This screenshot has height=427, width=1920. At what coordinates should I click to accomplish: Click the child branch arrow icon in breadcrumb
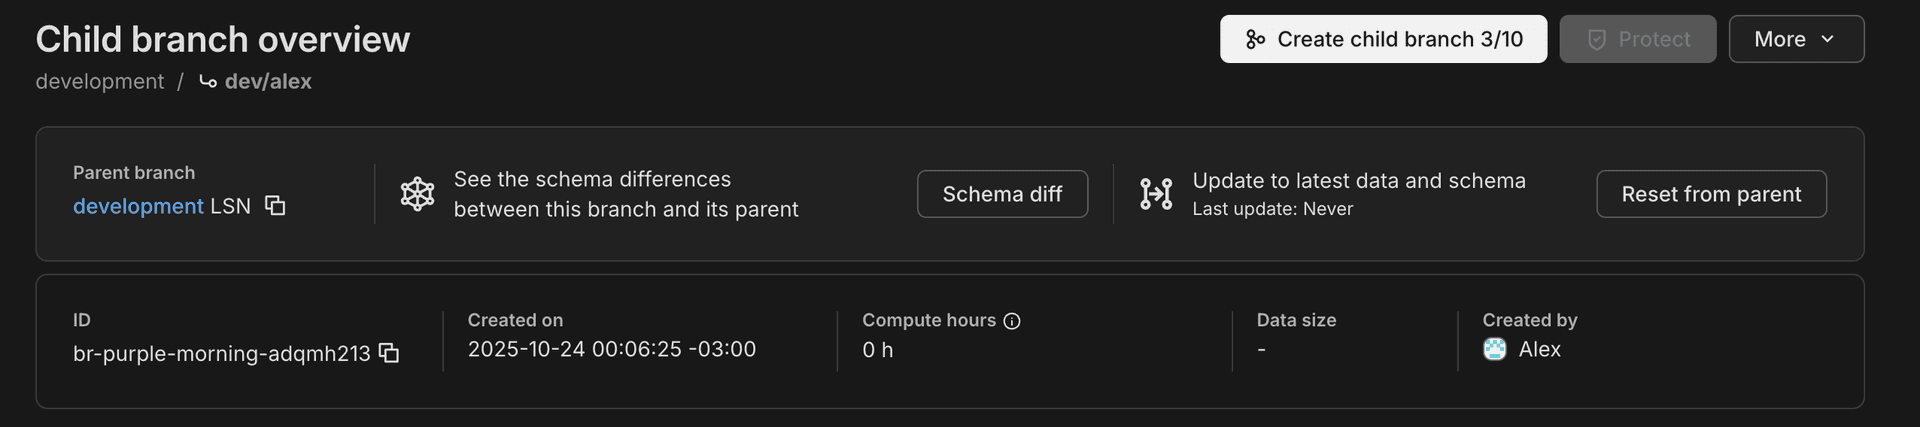(x=208, y=82)
